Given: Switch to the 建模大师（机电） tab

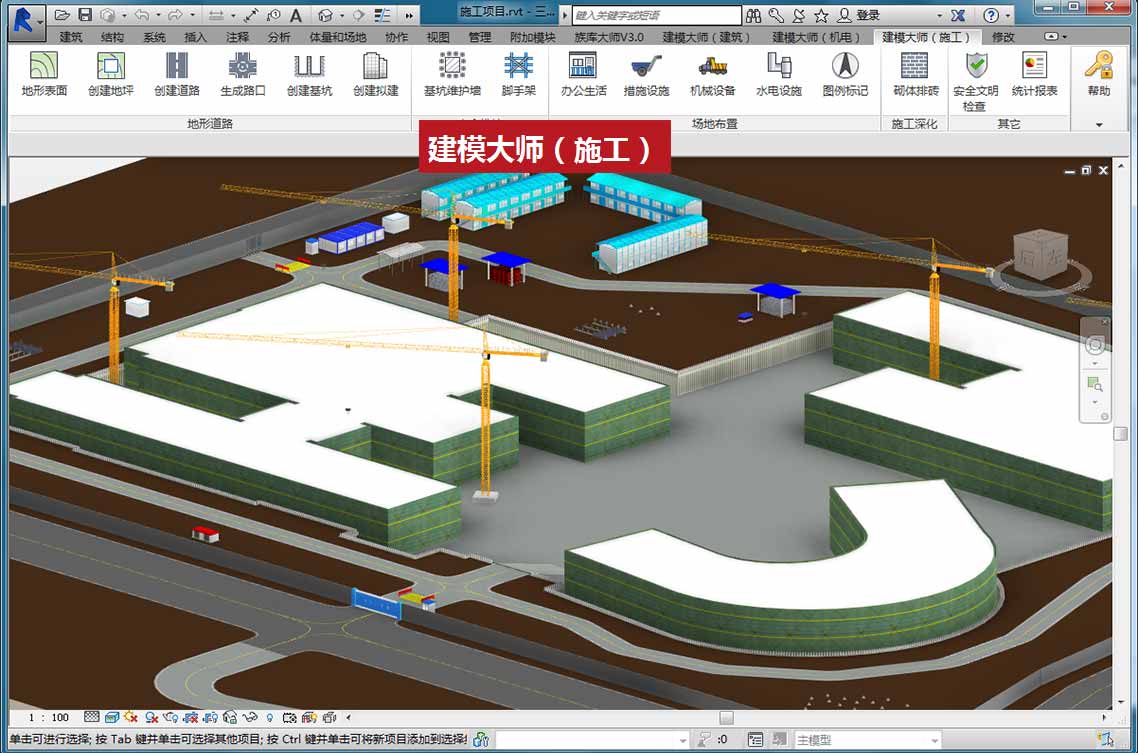Looking at the screenshot, I should pyautogui.click(x=816, y=37).
